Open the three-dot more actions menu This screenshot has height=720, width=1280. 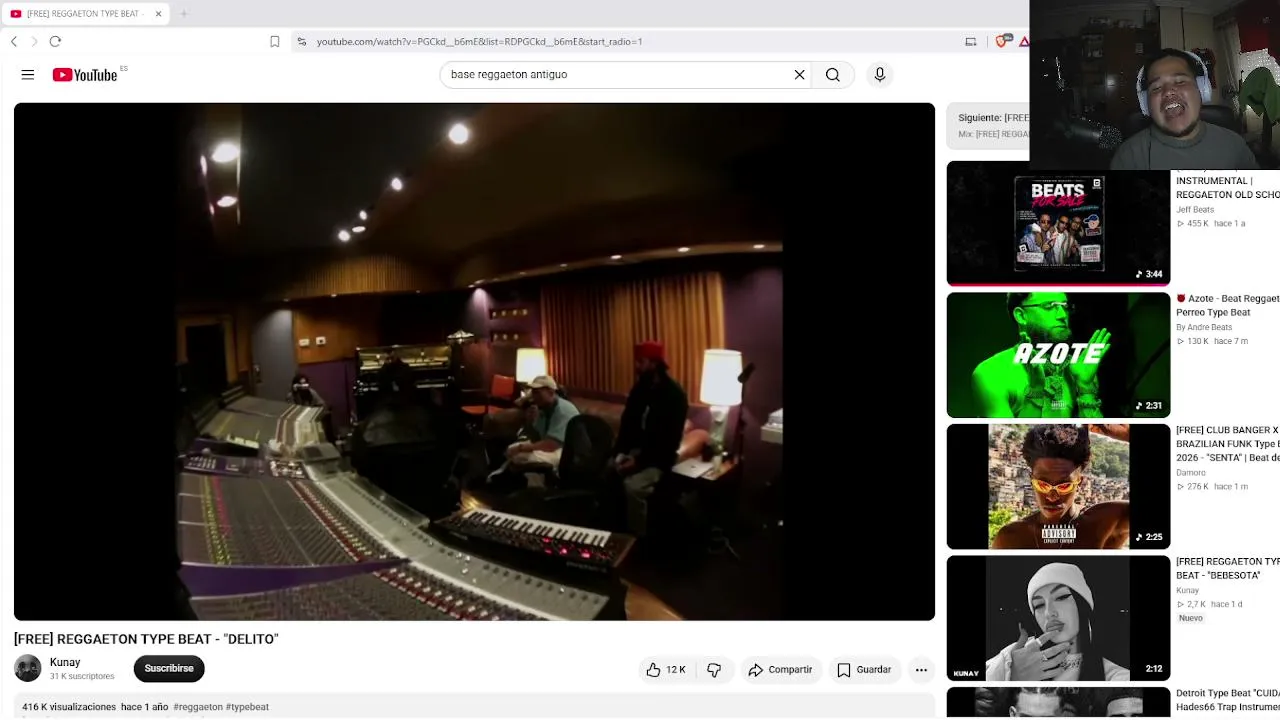[x=921, y=670]
